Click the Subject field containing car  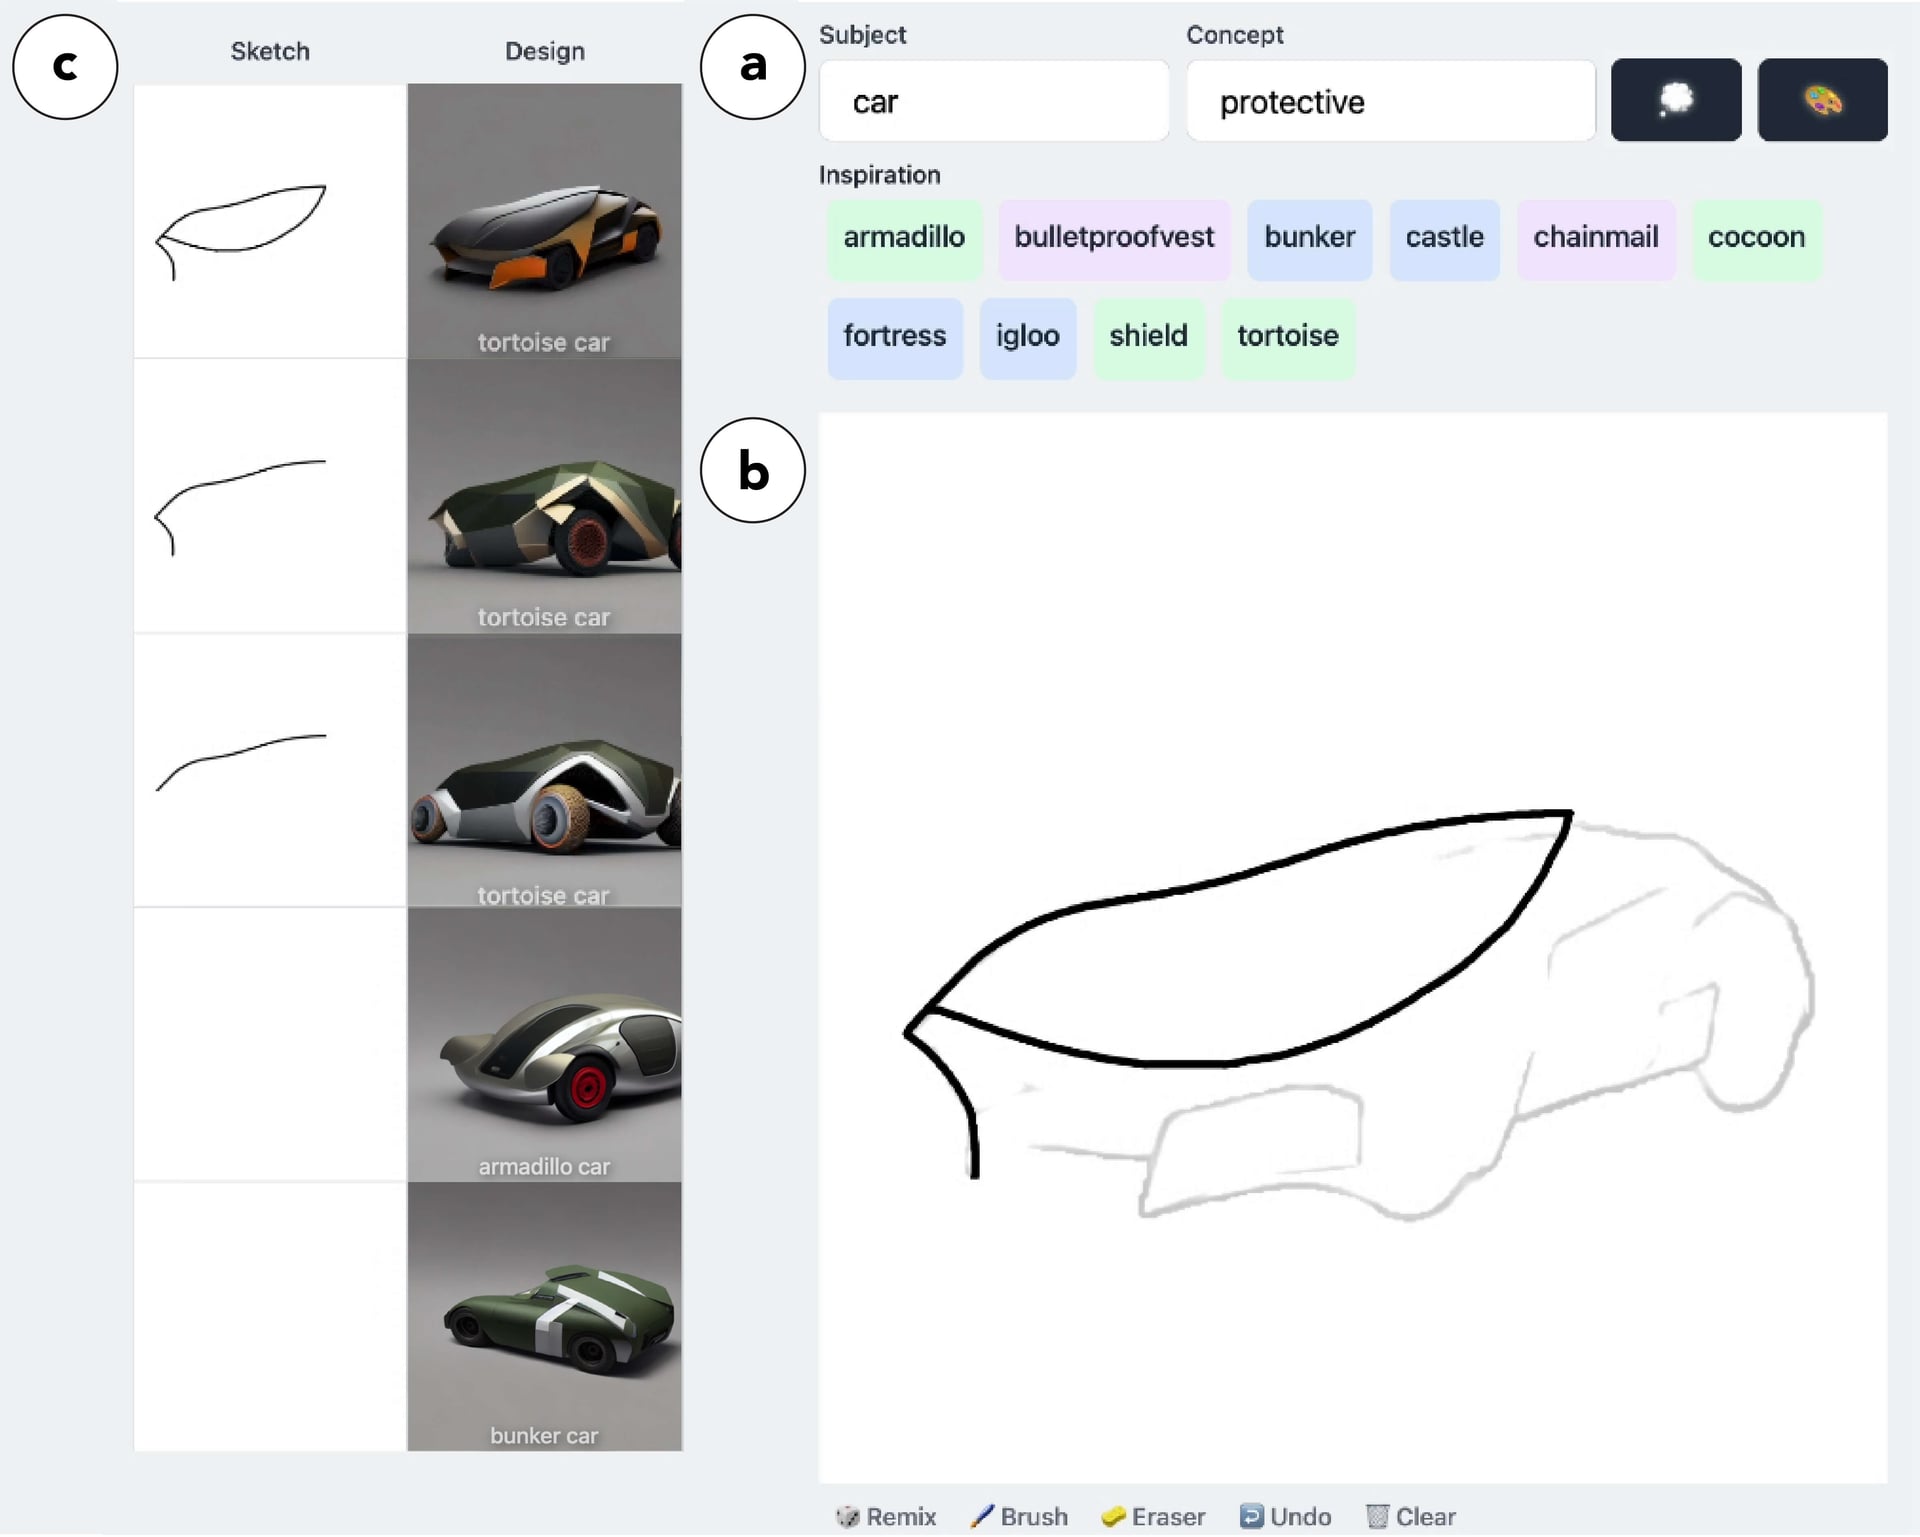point(994,100)
